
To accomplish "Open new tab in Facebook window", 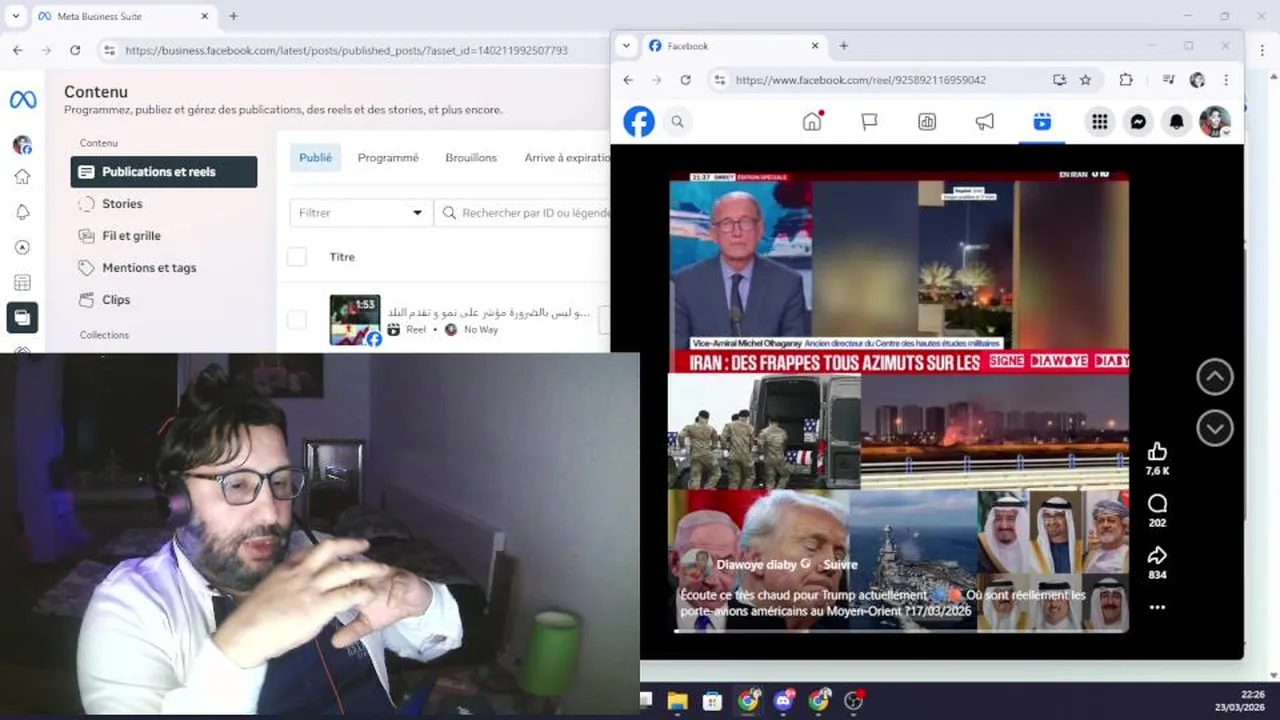I will pyautogui.click(x=843, y=46).
